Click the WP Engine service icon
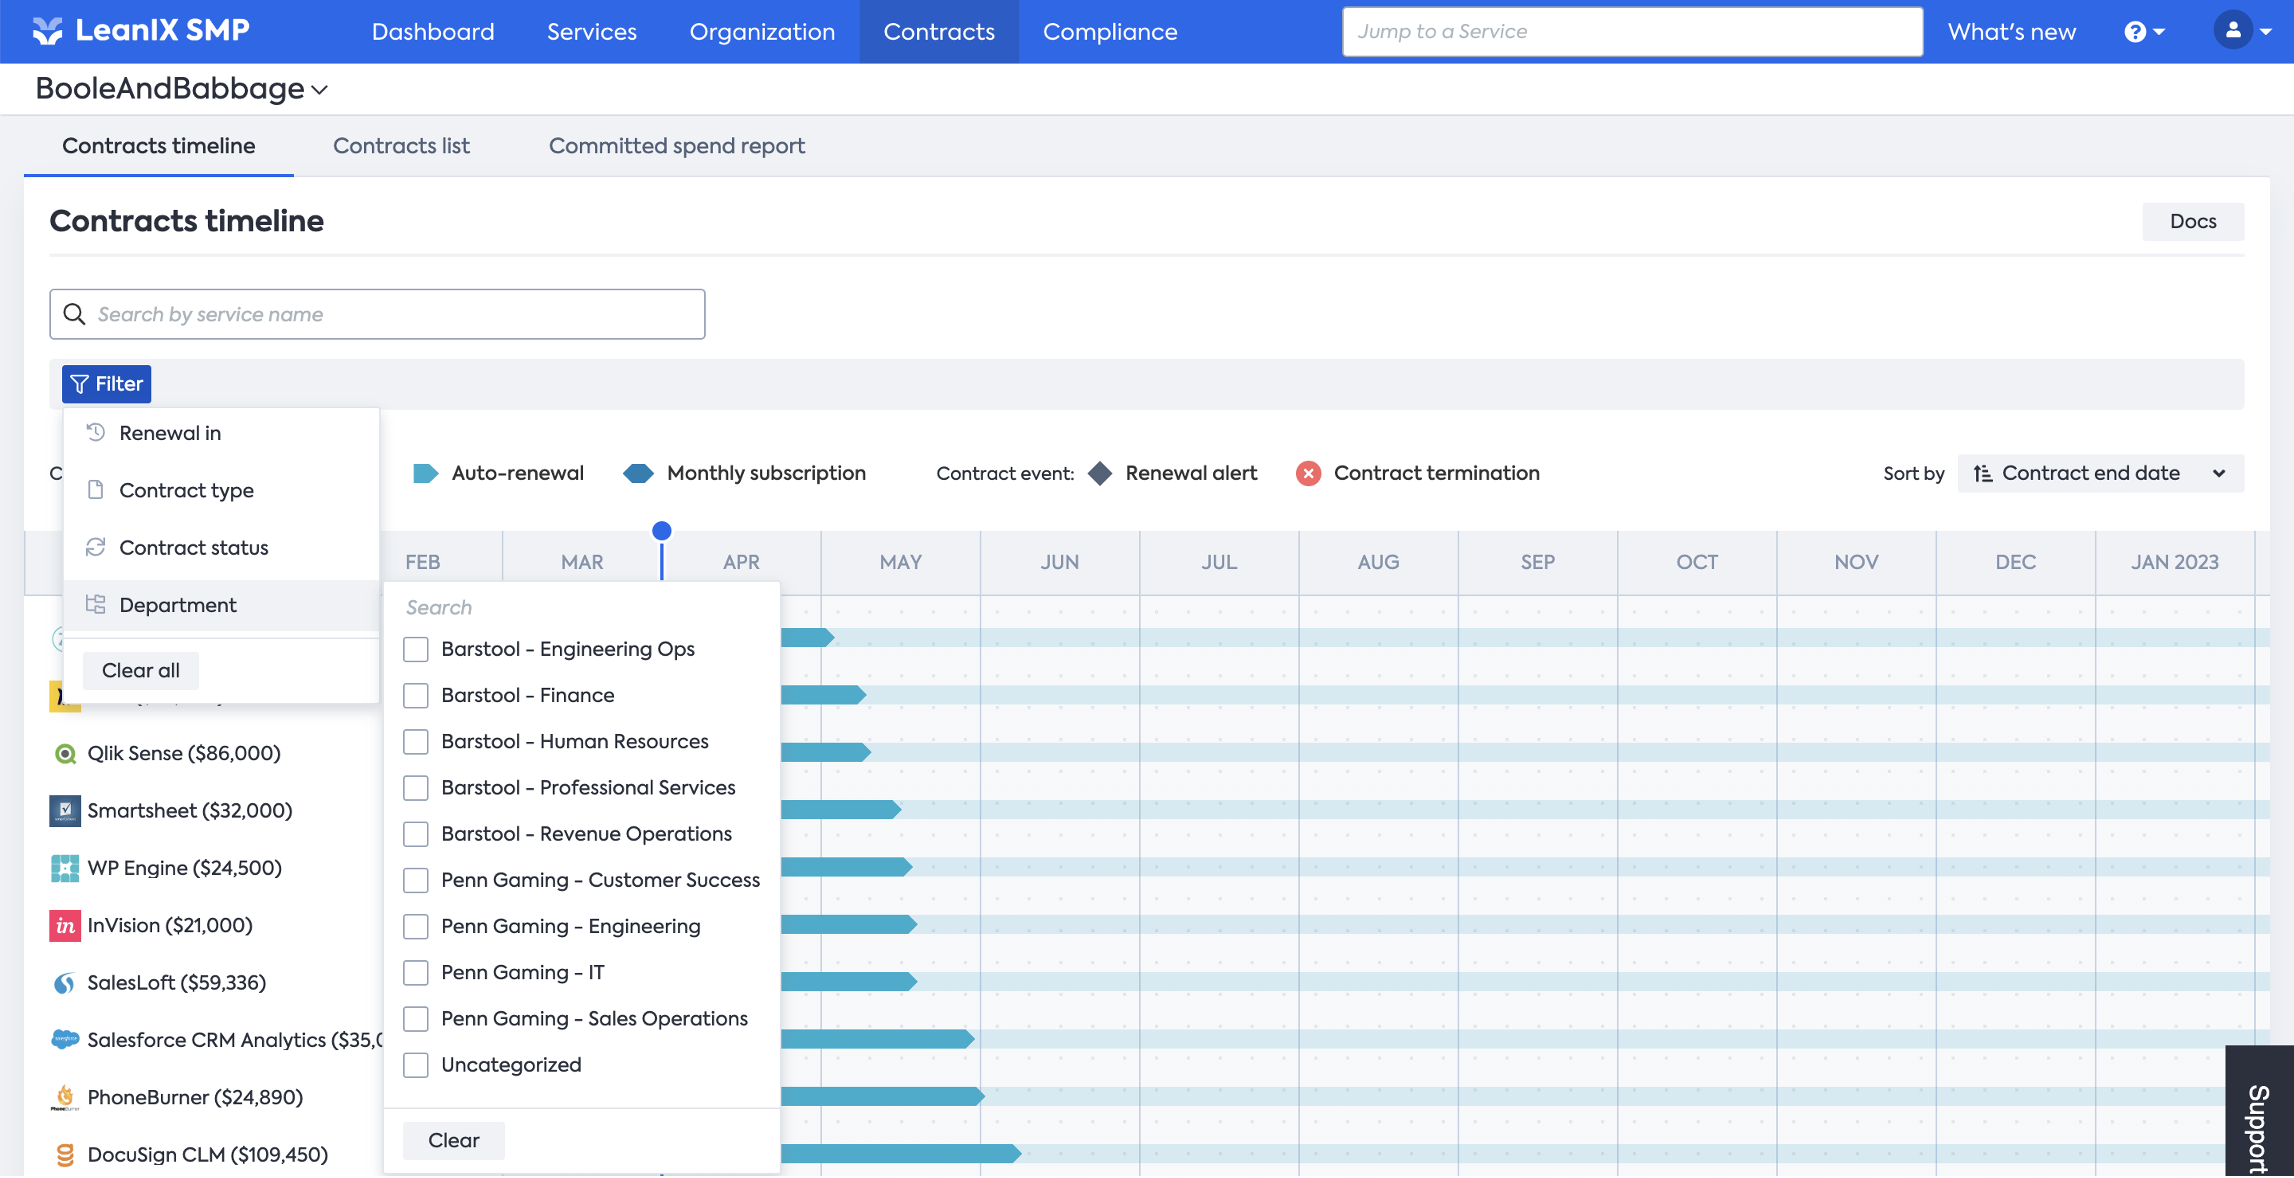The height and width of the screenshot is (1178, 2294). click(x=65, y=868)
